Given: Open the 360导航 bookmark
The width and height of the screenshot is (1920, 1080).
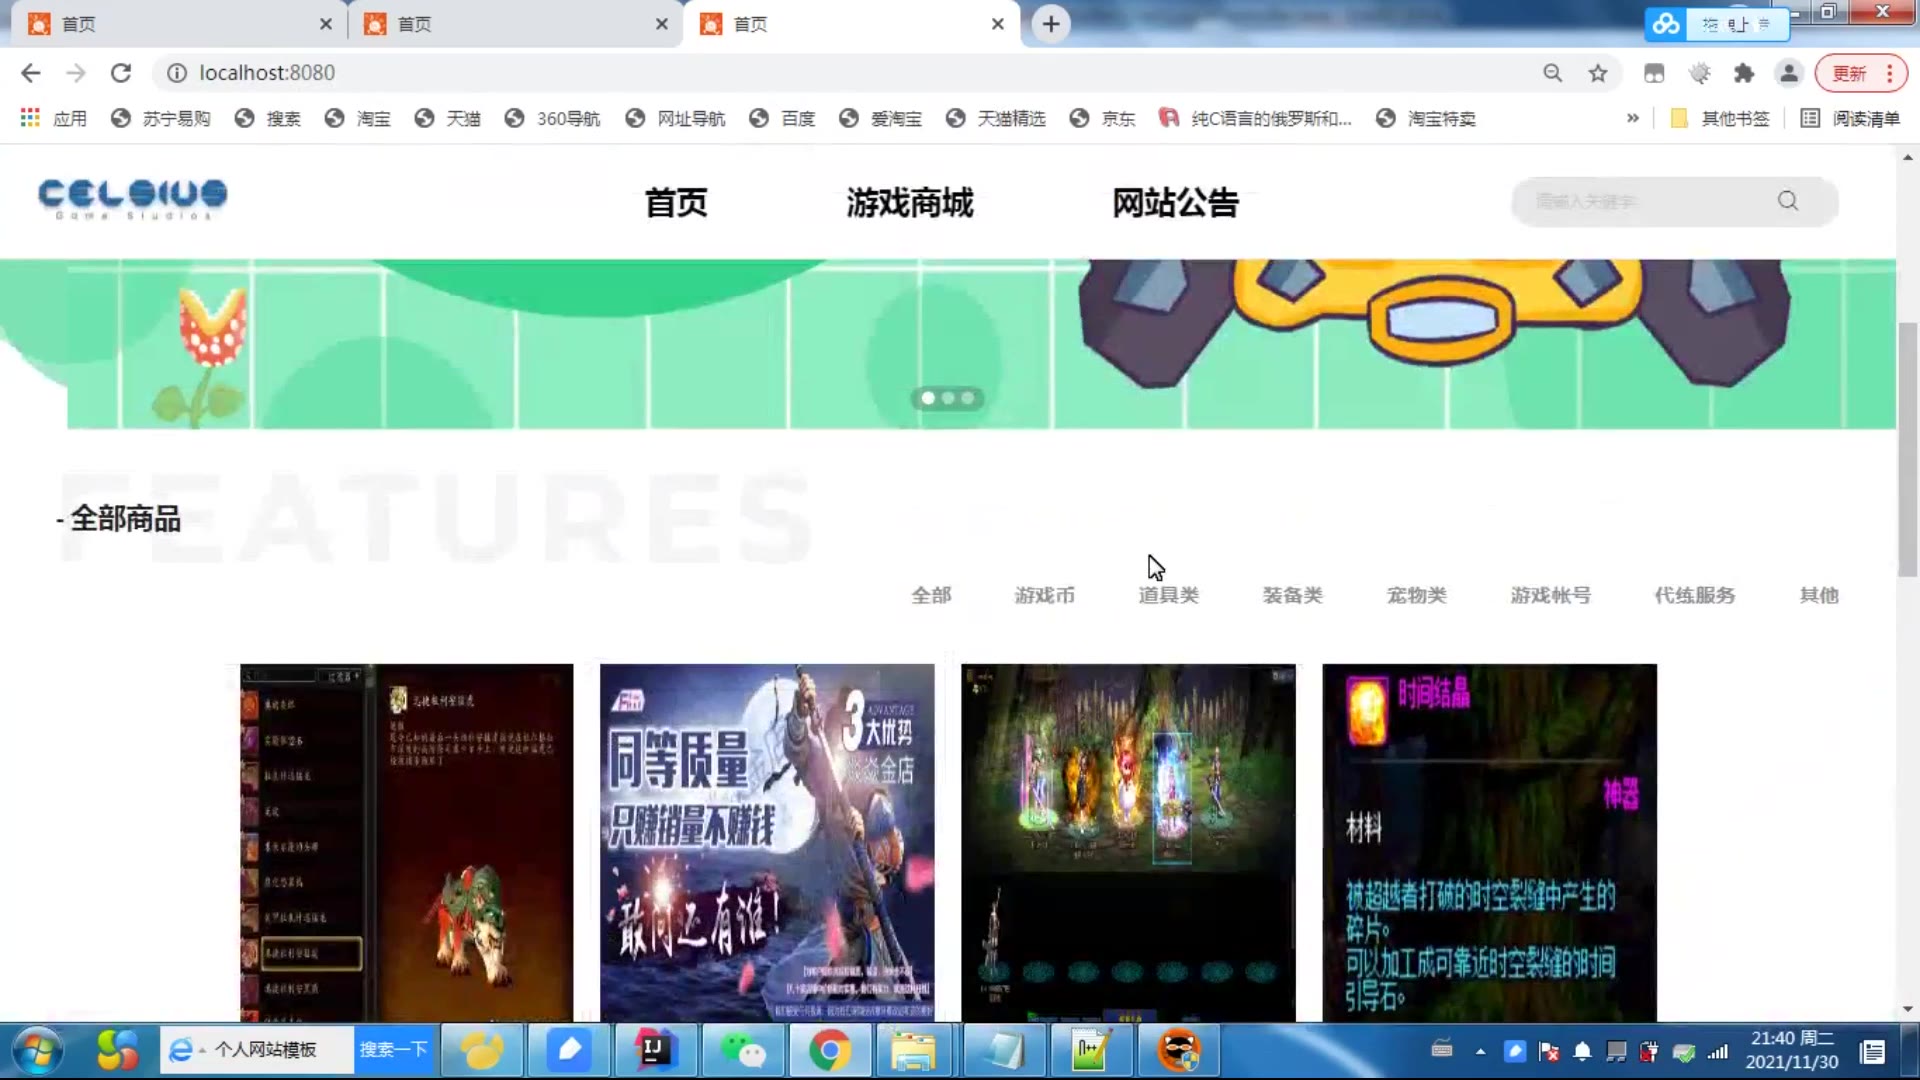Looking at the screenshot, I should pyautogui.click(x=553, y=118).
